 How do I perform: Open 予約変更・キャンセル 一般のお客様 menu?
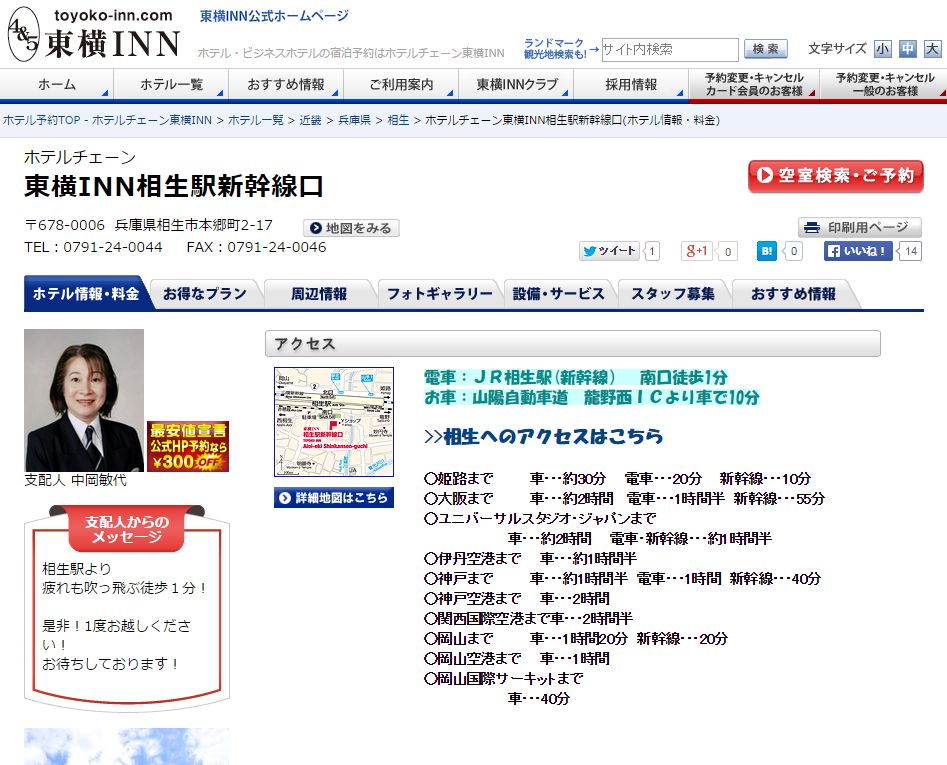pyautogui.click(x=884, y=85)
